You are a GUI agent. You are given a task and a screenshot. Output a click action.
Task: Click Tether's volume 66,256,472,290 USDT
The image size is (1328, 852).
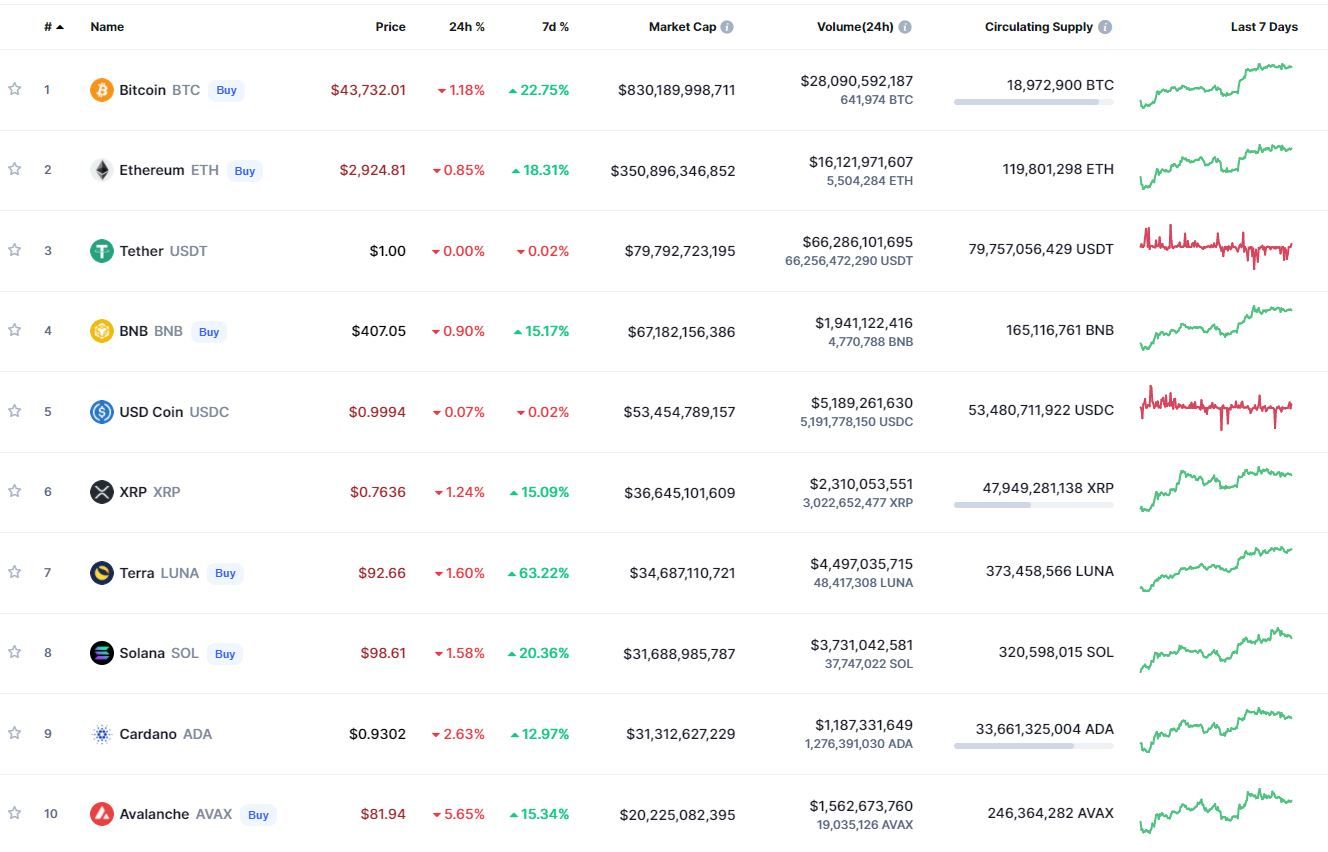pos(849,261)
